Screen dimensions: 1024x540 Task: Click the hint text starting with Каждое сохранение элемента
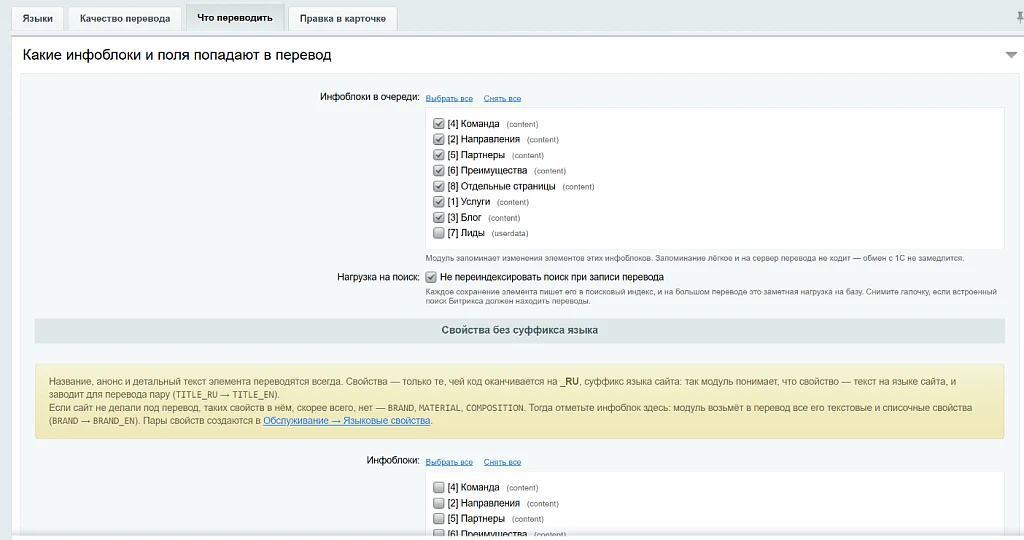[x=711, y=296]
